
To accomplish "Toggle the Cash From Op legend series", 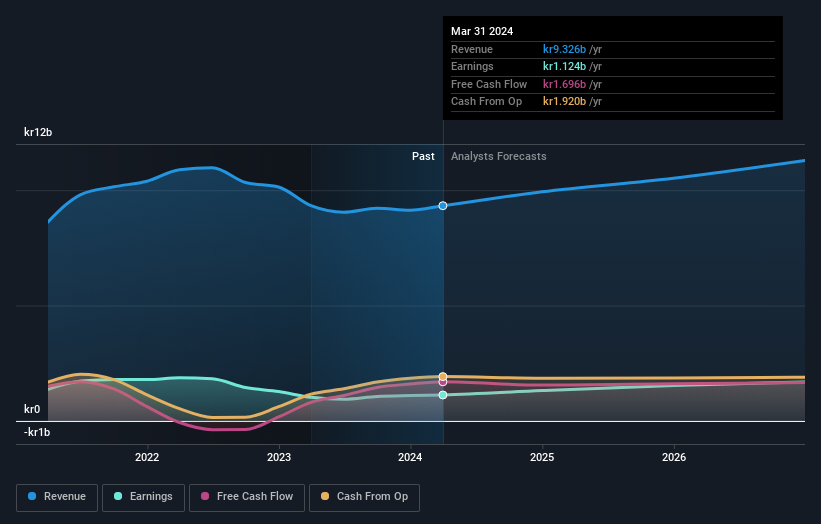I will click(364, 497).
